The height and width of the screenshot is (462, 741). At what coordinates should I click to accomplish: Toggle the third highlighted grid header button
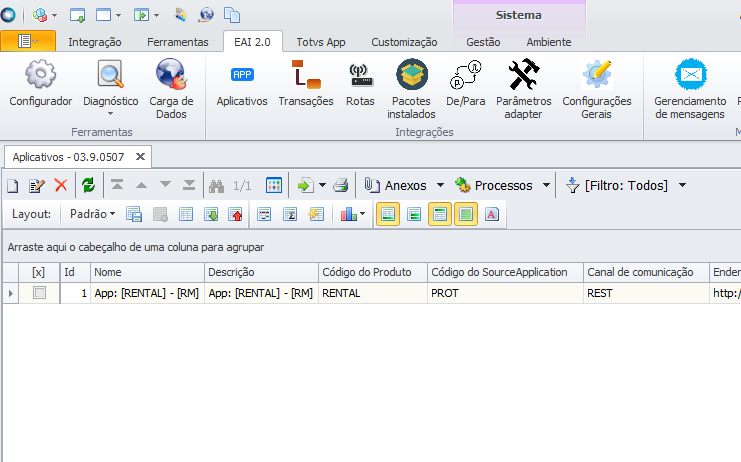click(x=440, y=214)
